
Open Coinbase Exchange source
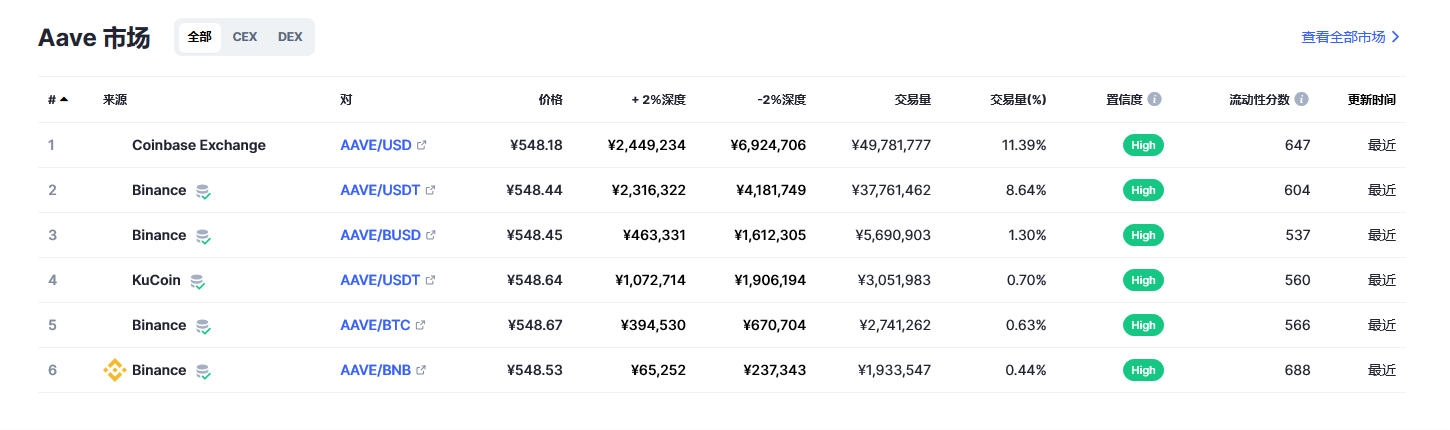[199, 145]
